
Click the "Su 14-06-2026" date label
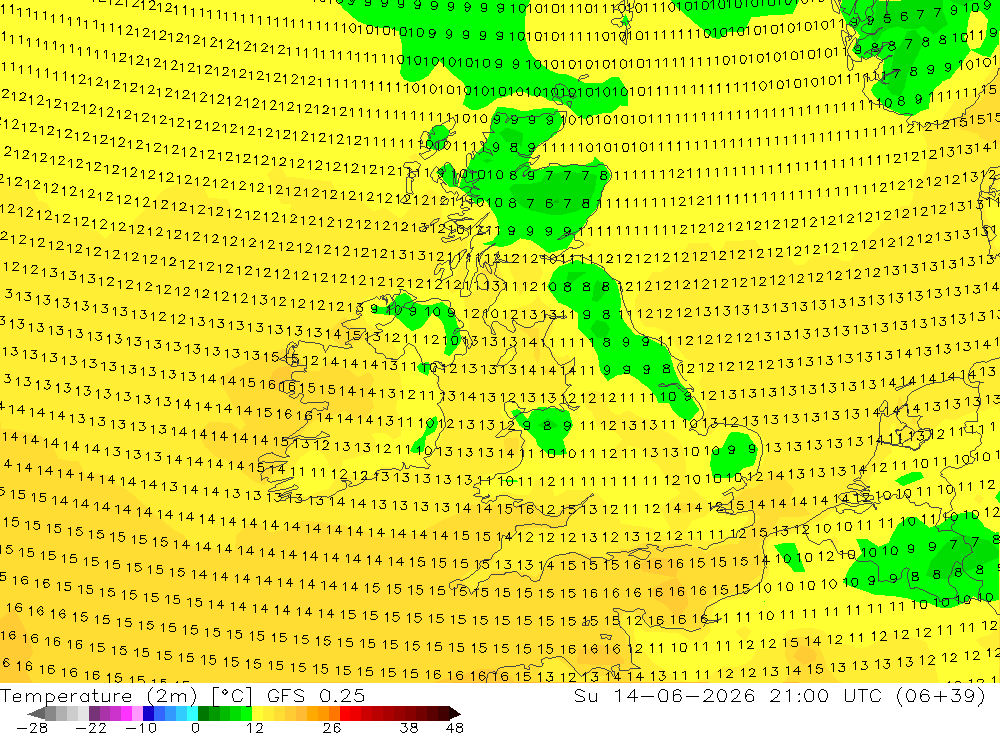(x=665, y=695)
